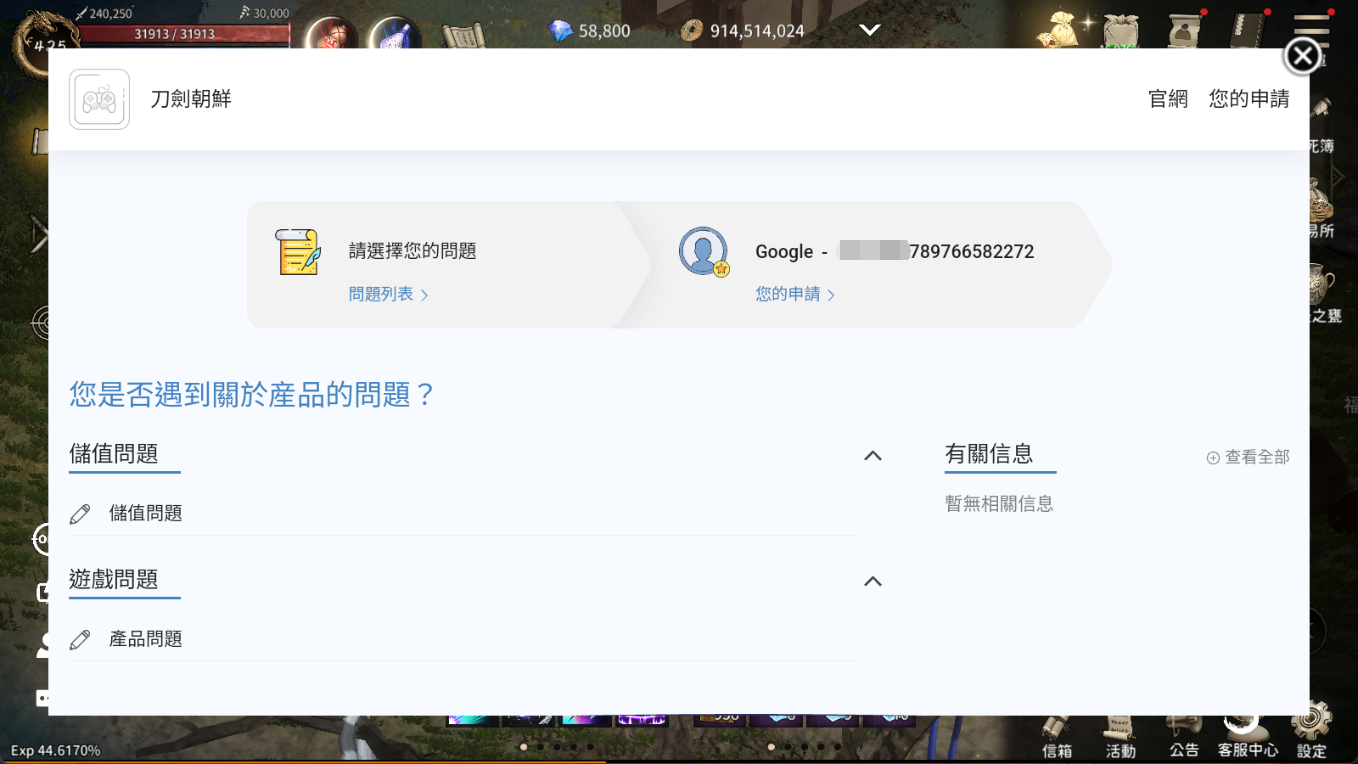The image size is (1358, 764).
Task: Click the game controller app logo
Action: (x=99, y=99)
